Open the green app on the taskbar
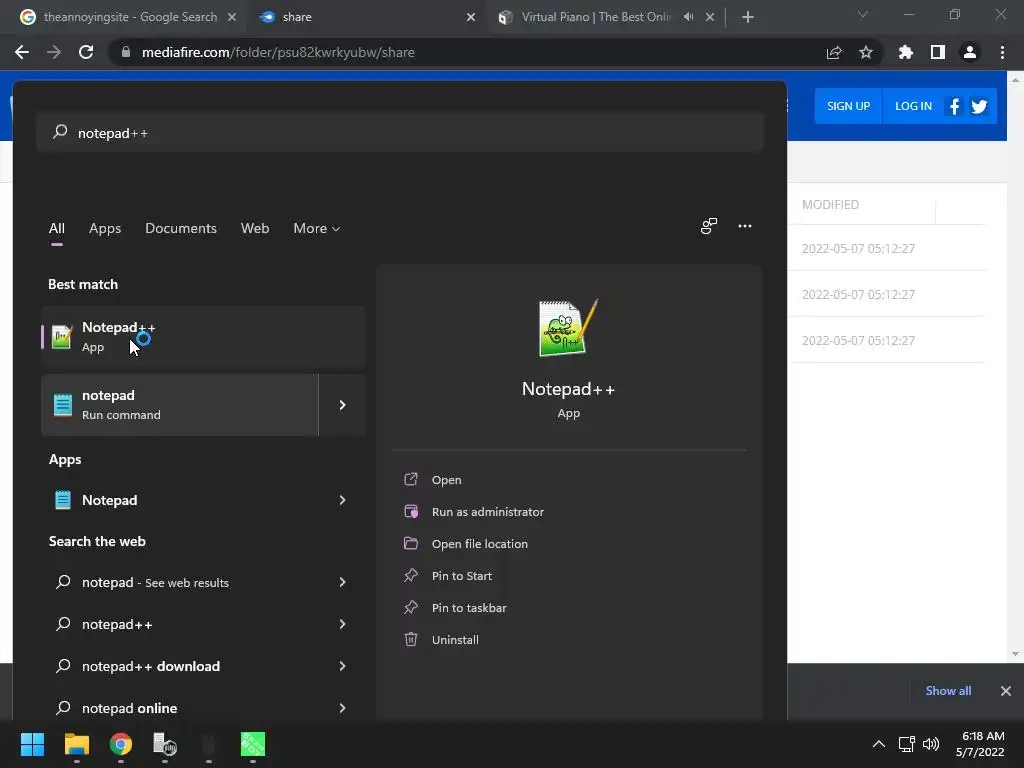 [x=253, y=744]
